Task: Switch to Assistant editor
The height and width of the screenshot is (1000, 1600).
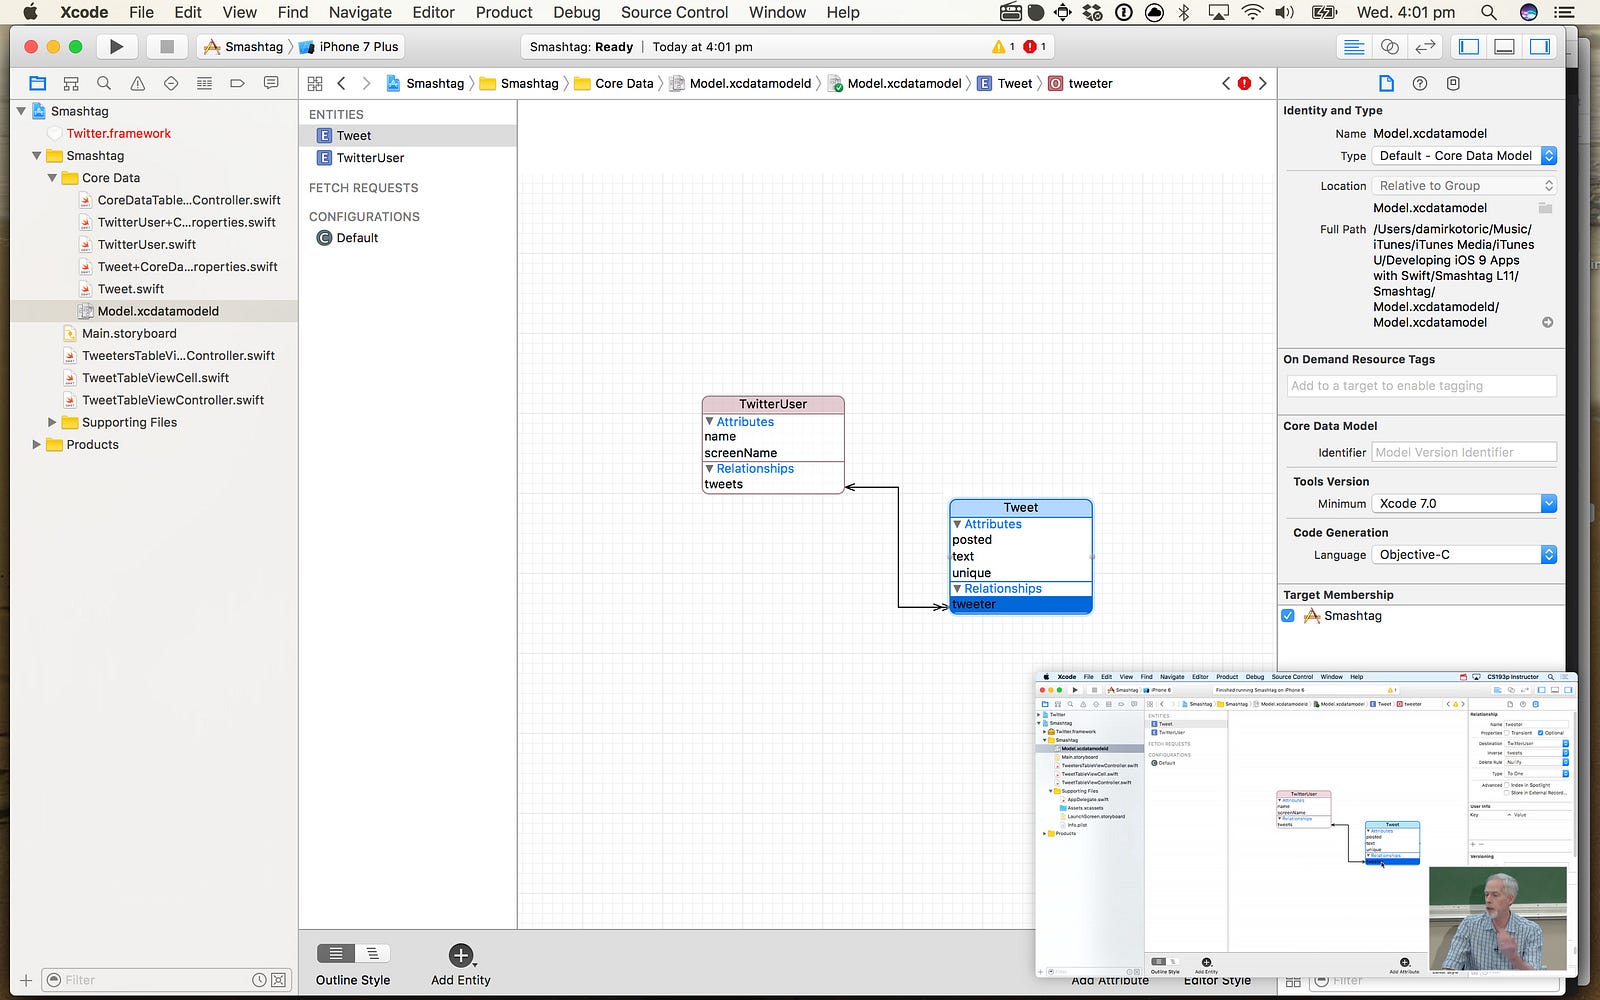Action: (x=1389, y=47)
